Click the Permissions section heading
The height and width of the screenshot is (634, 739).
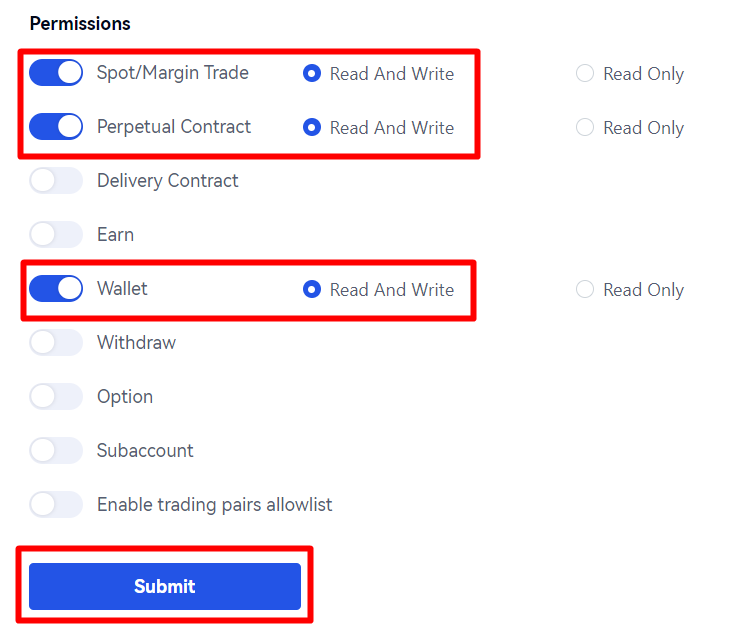tap(80, 23)
